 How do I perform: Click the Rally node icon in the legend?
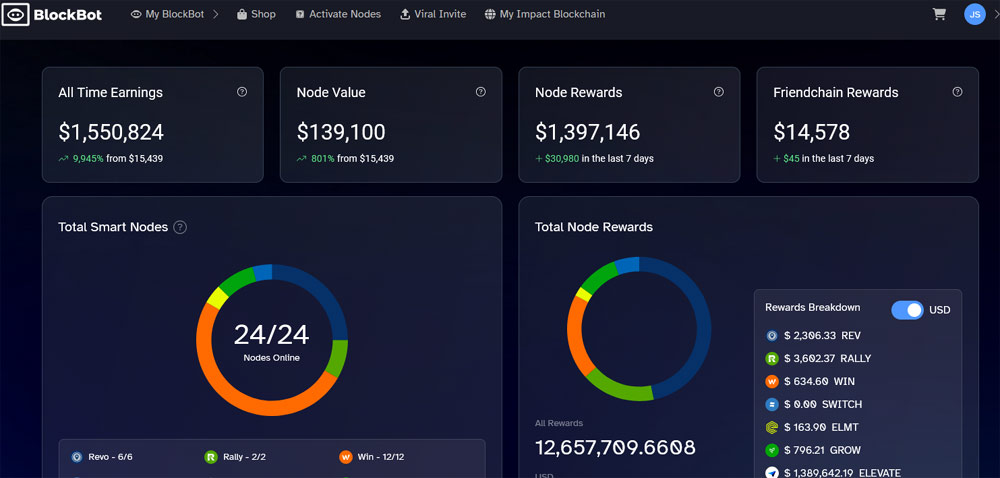pyautogui.click(x=211, y=457)
